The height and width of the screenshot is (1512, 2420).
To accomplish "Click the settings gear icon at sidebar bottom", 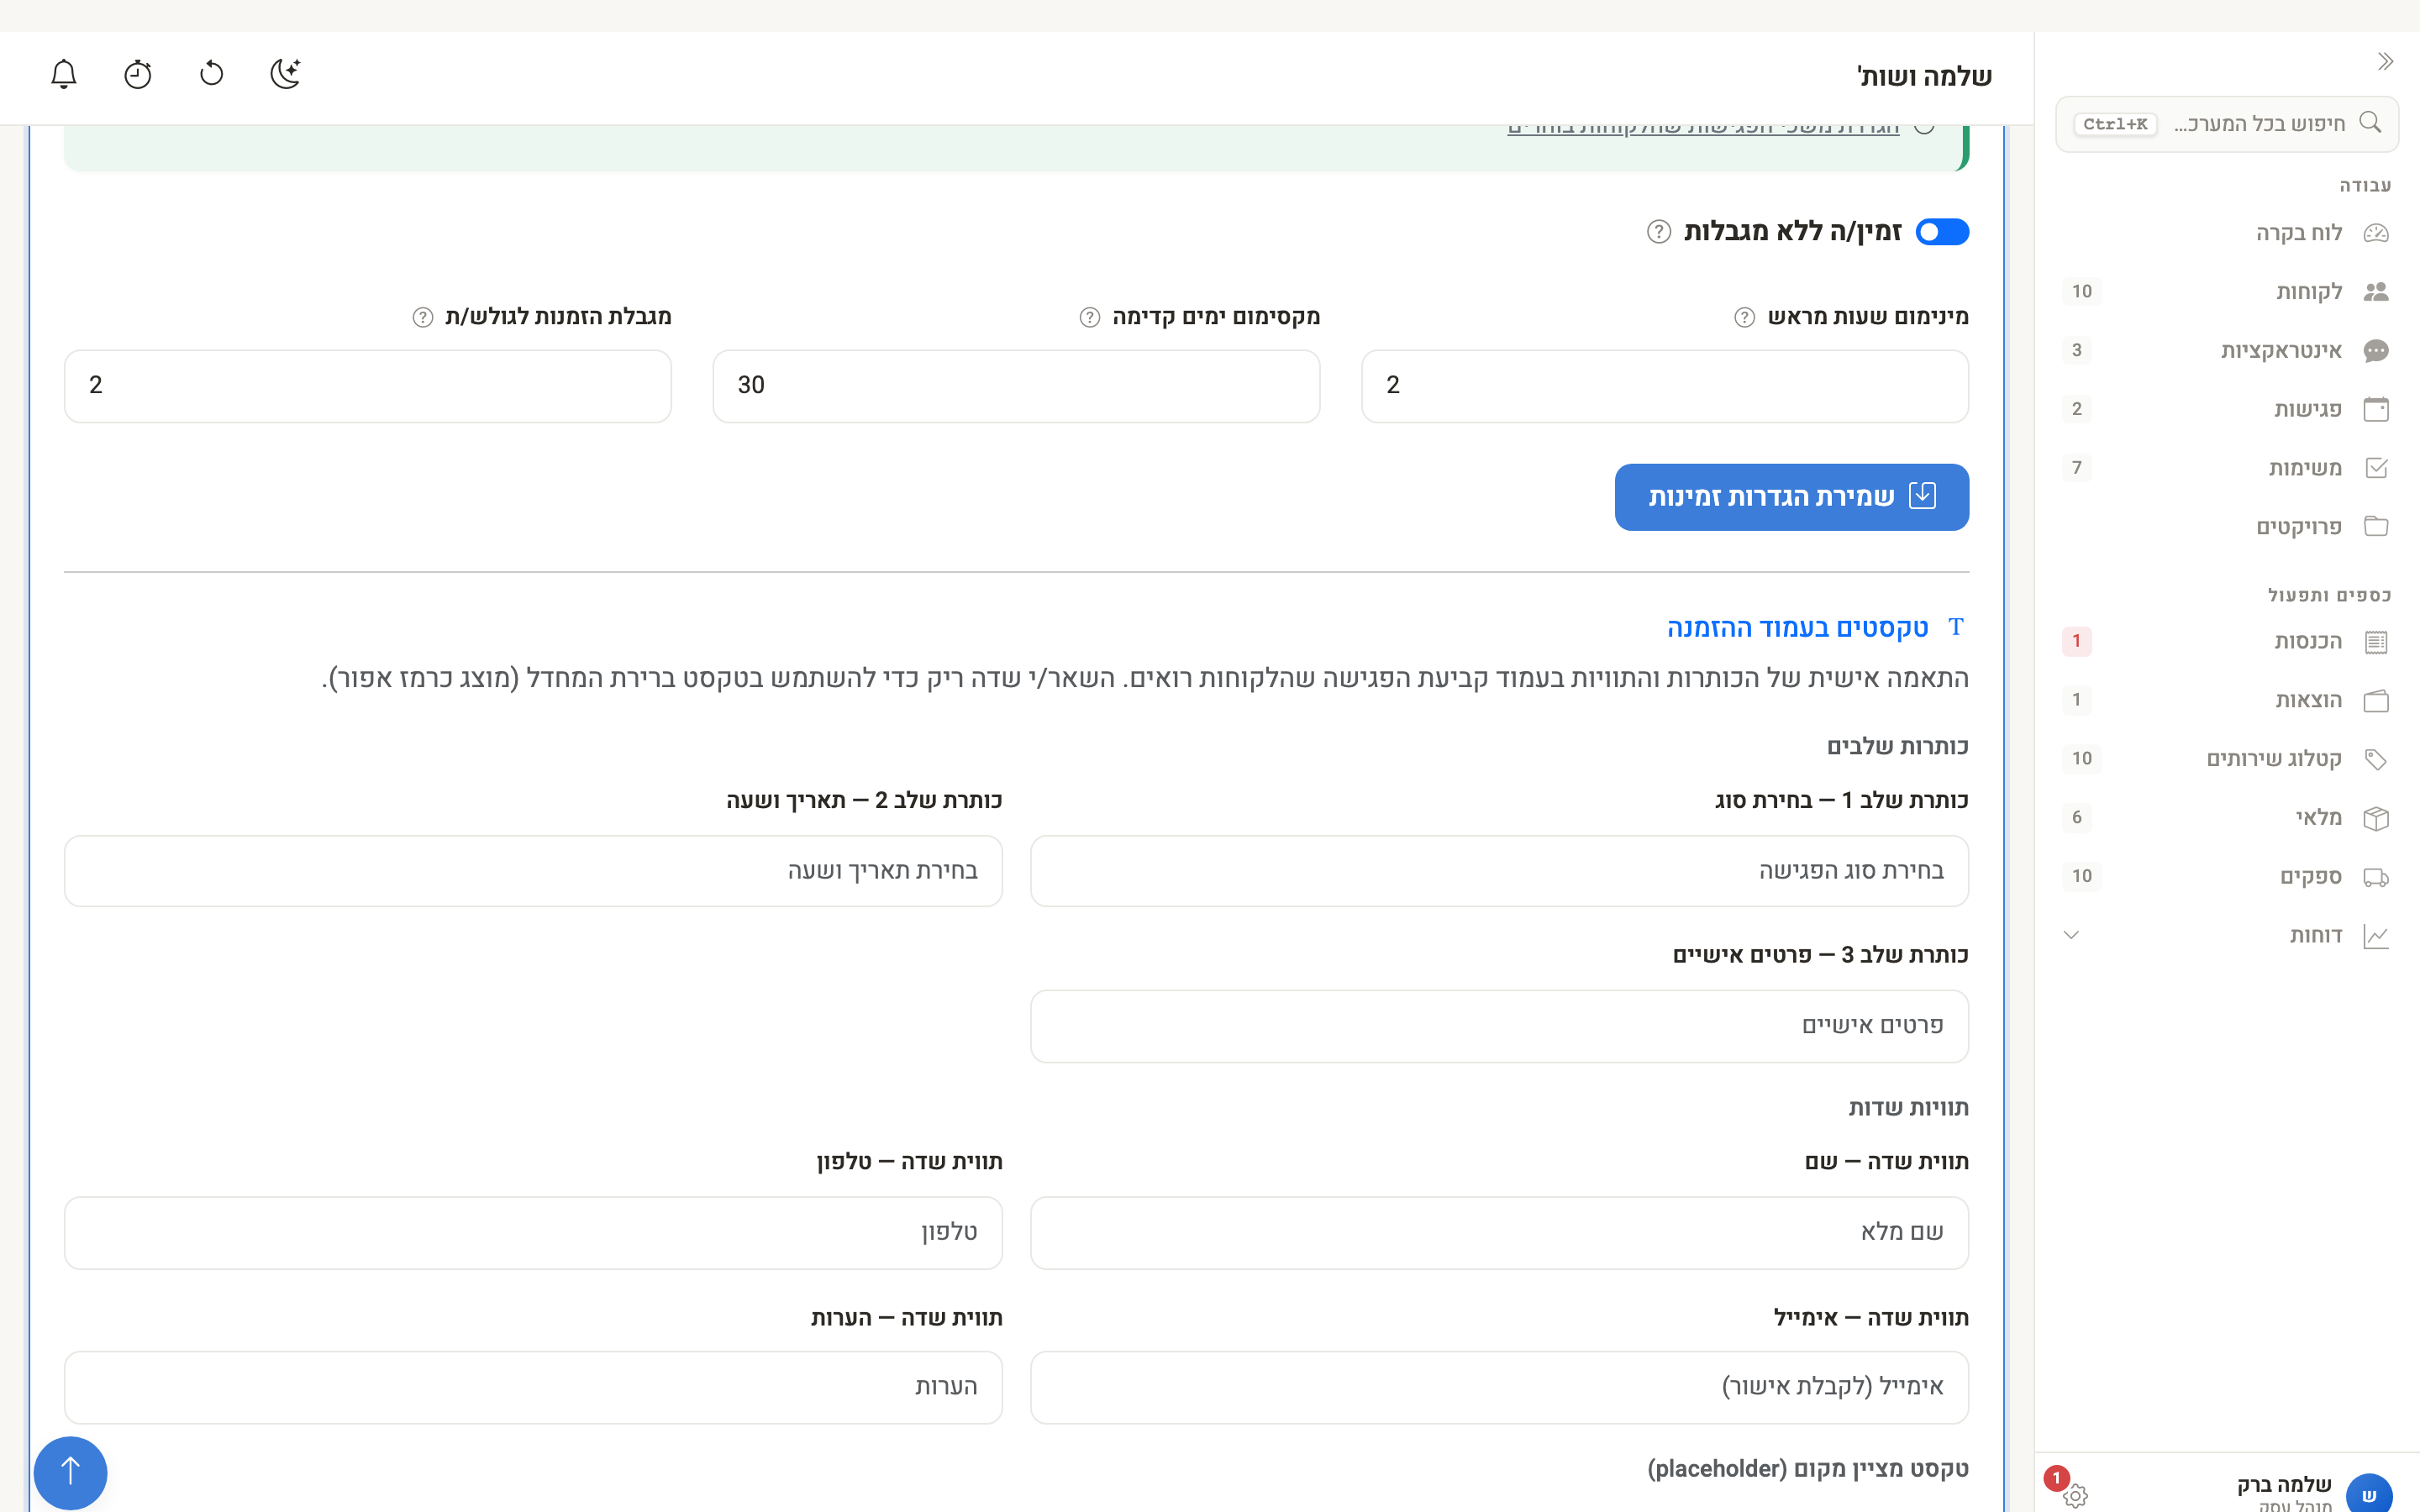I will point(2076,1496).
